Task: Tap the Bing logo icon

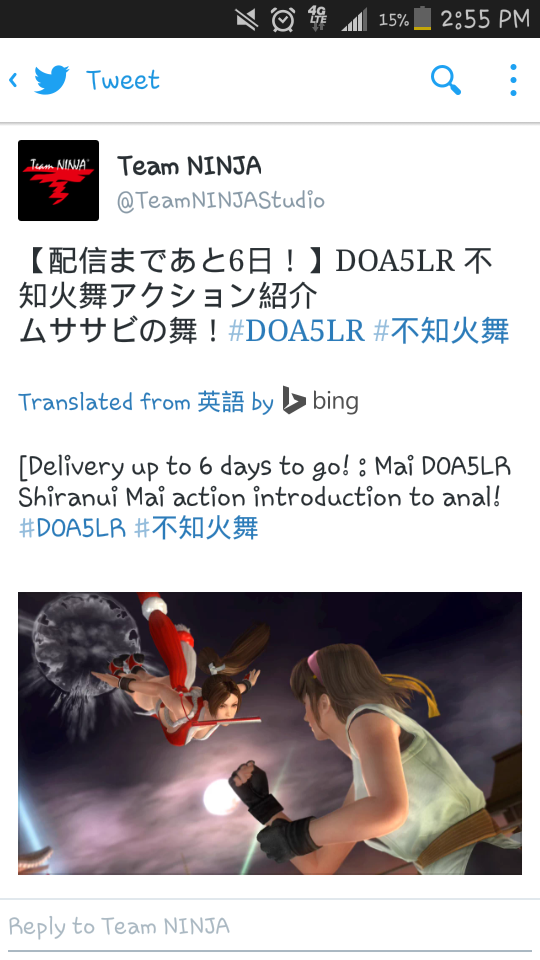Action: [294, 401]
